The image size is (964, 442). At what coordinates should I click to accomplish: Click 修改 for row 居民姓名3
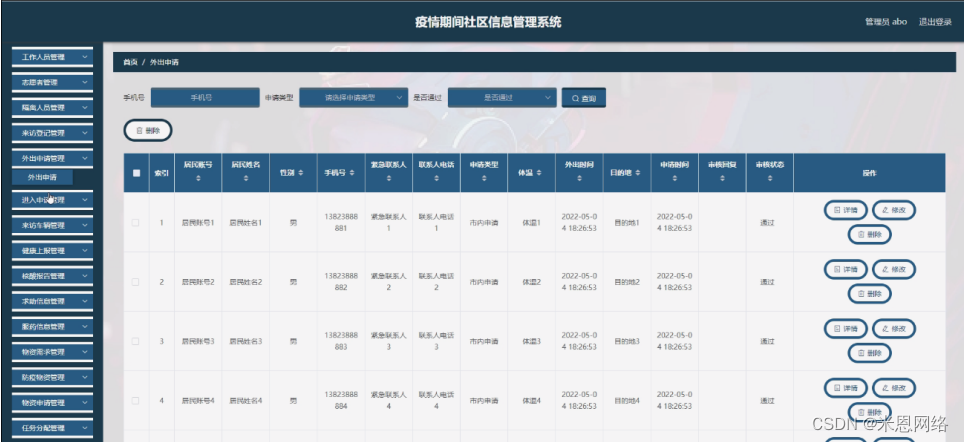click(894, 329)
